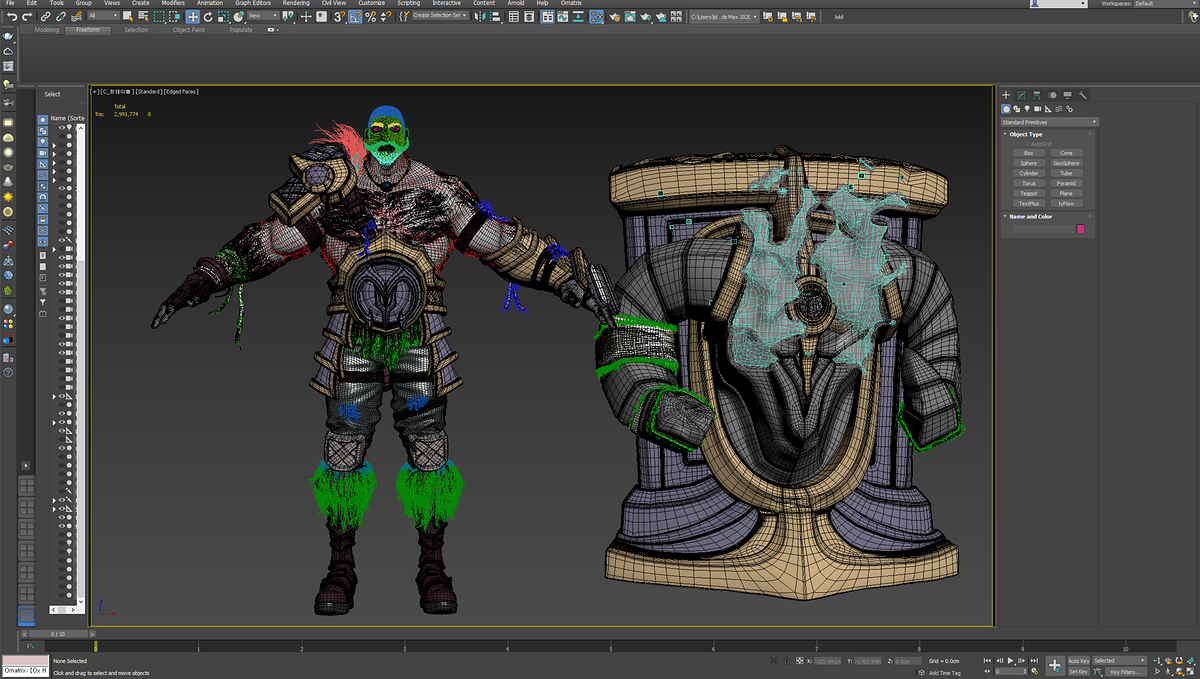Click the viewport Standard shading label

point(148,91)
